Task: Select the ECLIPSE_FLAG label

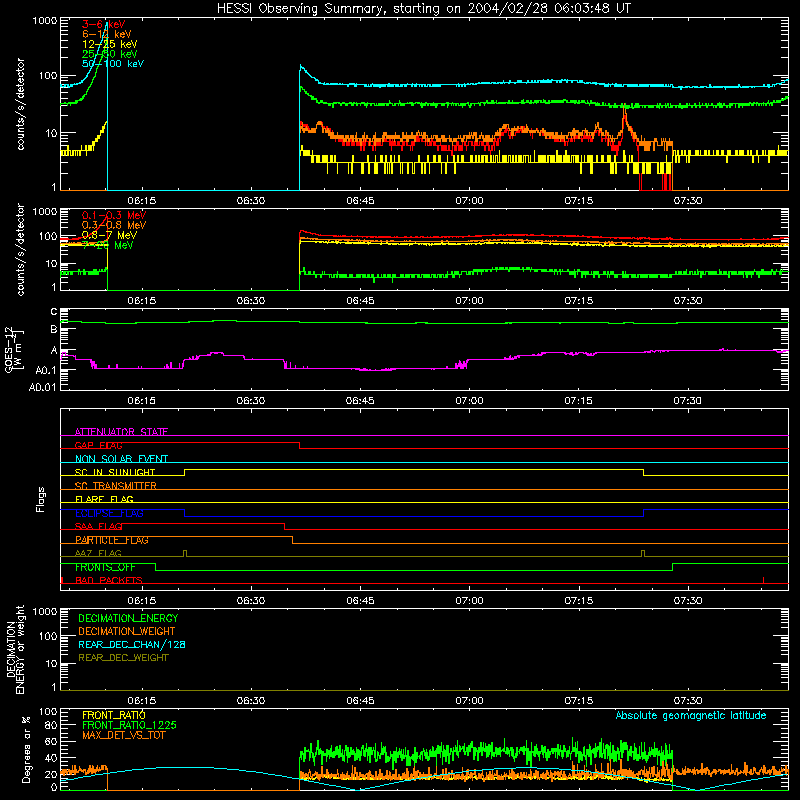Action: tap(109, 513)
